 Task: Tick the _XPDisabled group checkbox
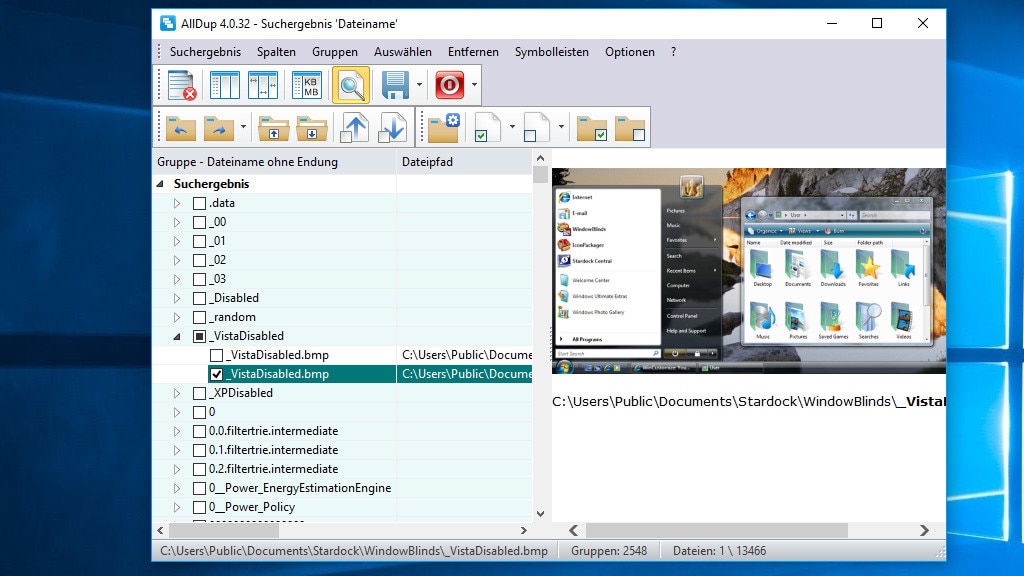coord(200,393)
